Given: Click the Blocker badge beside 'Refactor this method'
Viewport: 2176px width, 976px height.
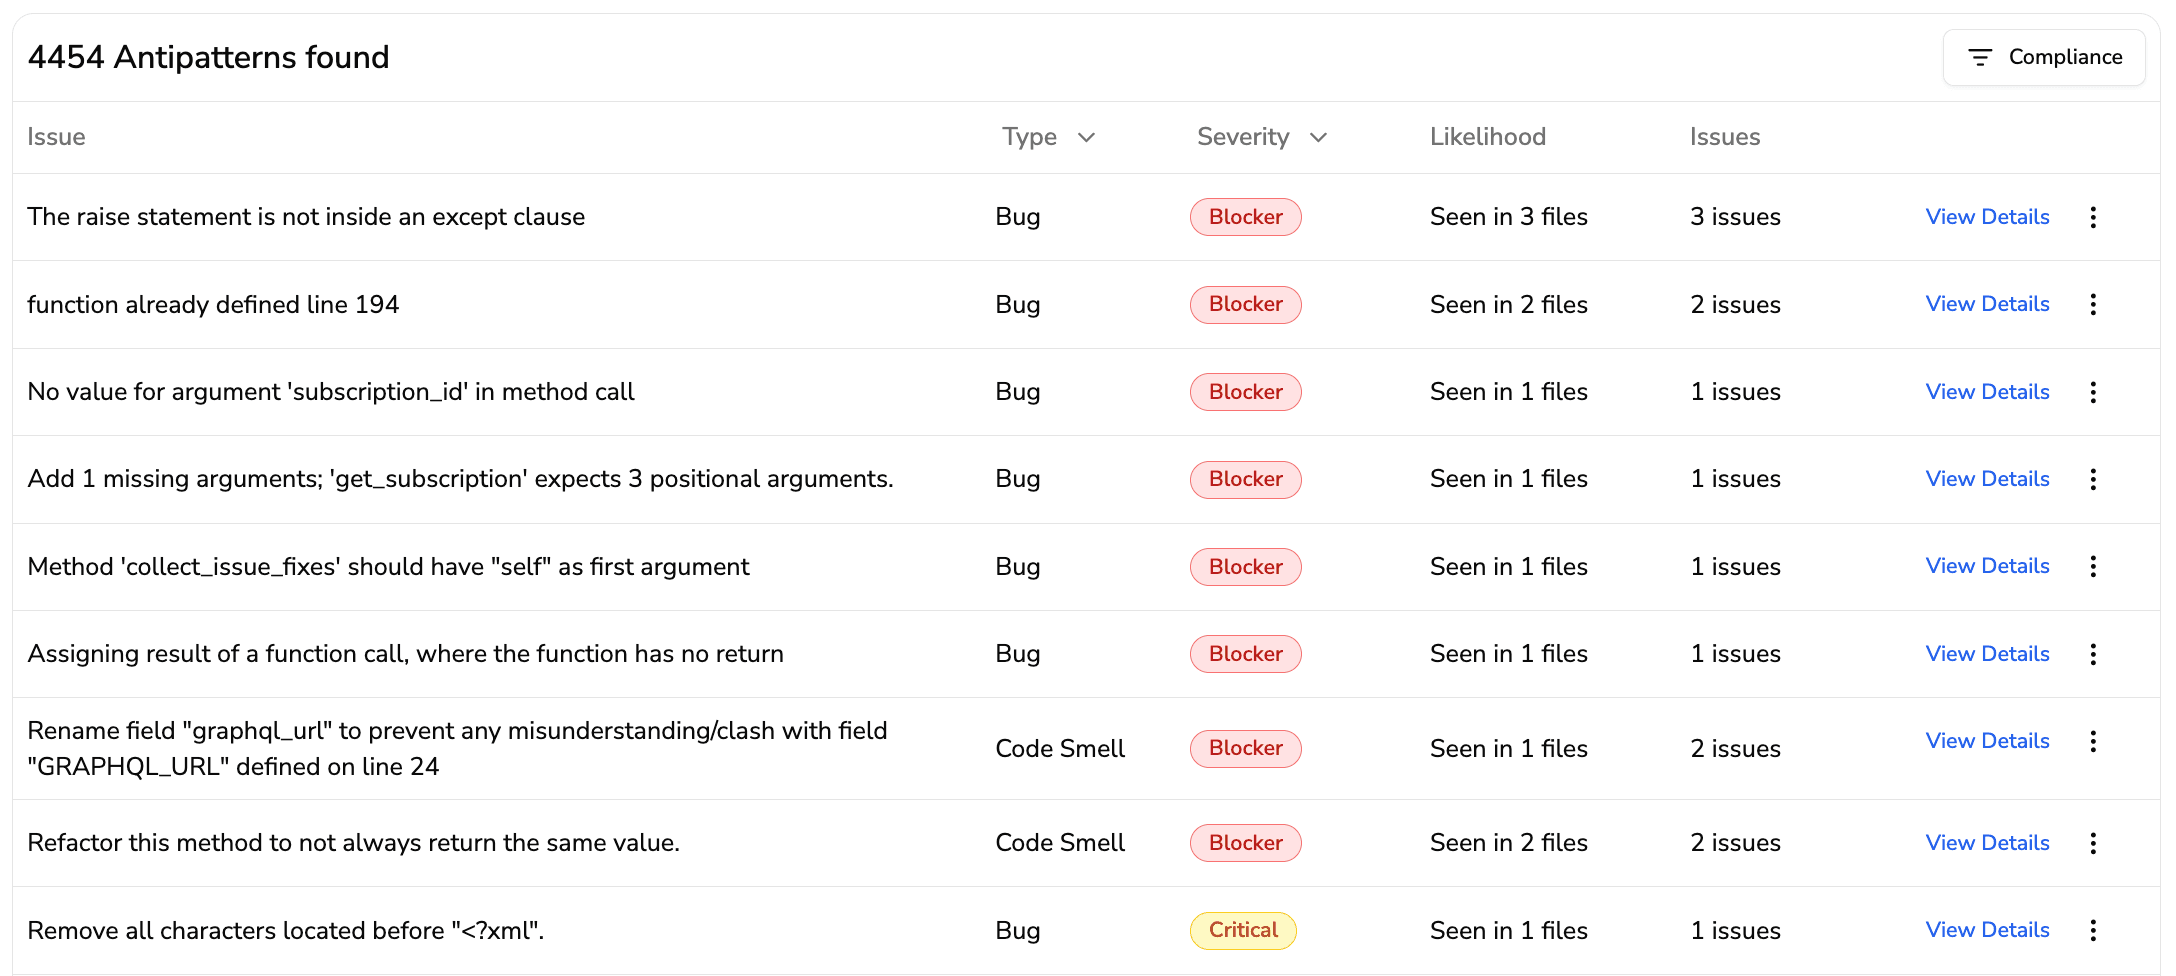Looking at the screenshot, I should coord(1245,842).
